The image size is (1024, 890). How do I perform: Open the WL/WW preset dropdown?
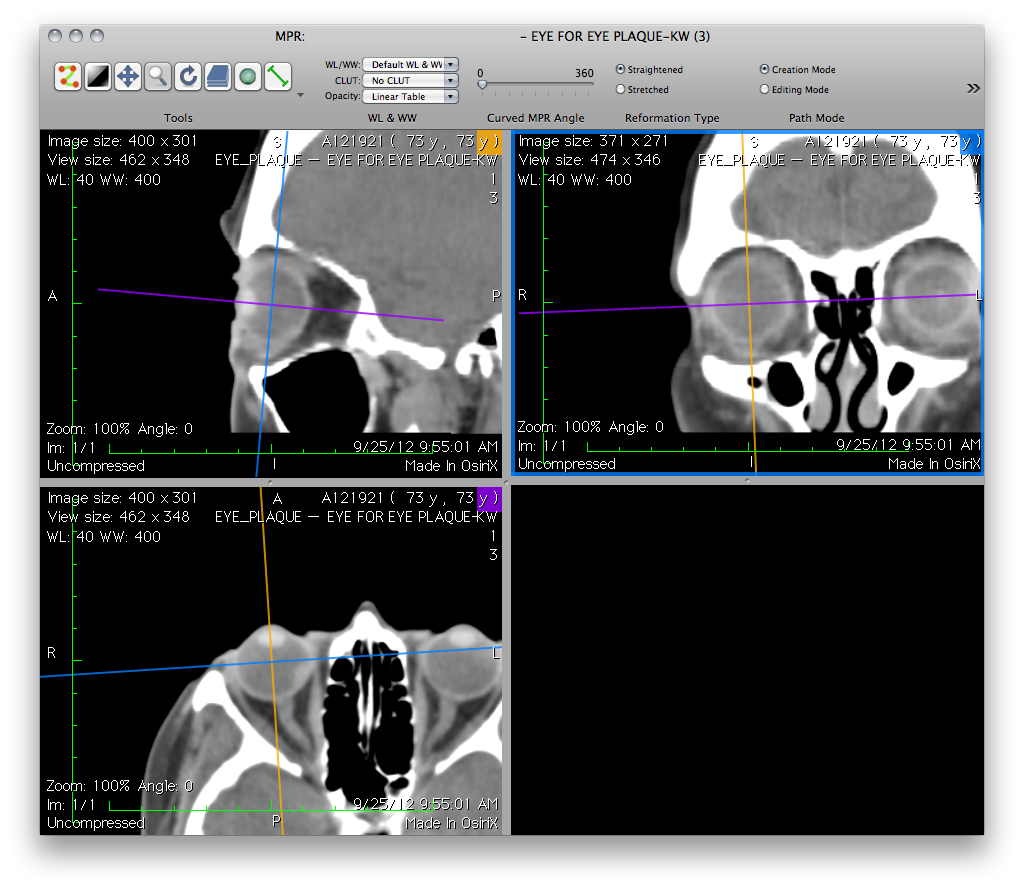click(x=410, y=64)
